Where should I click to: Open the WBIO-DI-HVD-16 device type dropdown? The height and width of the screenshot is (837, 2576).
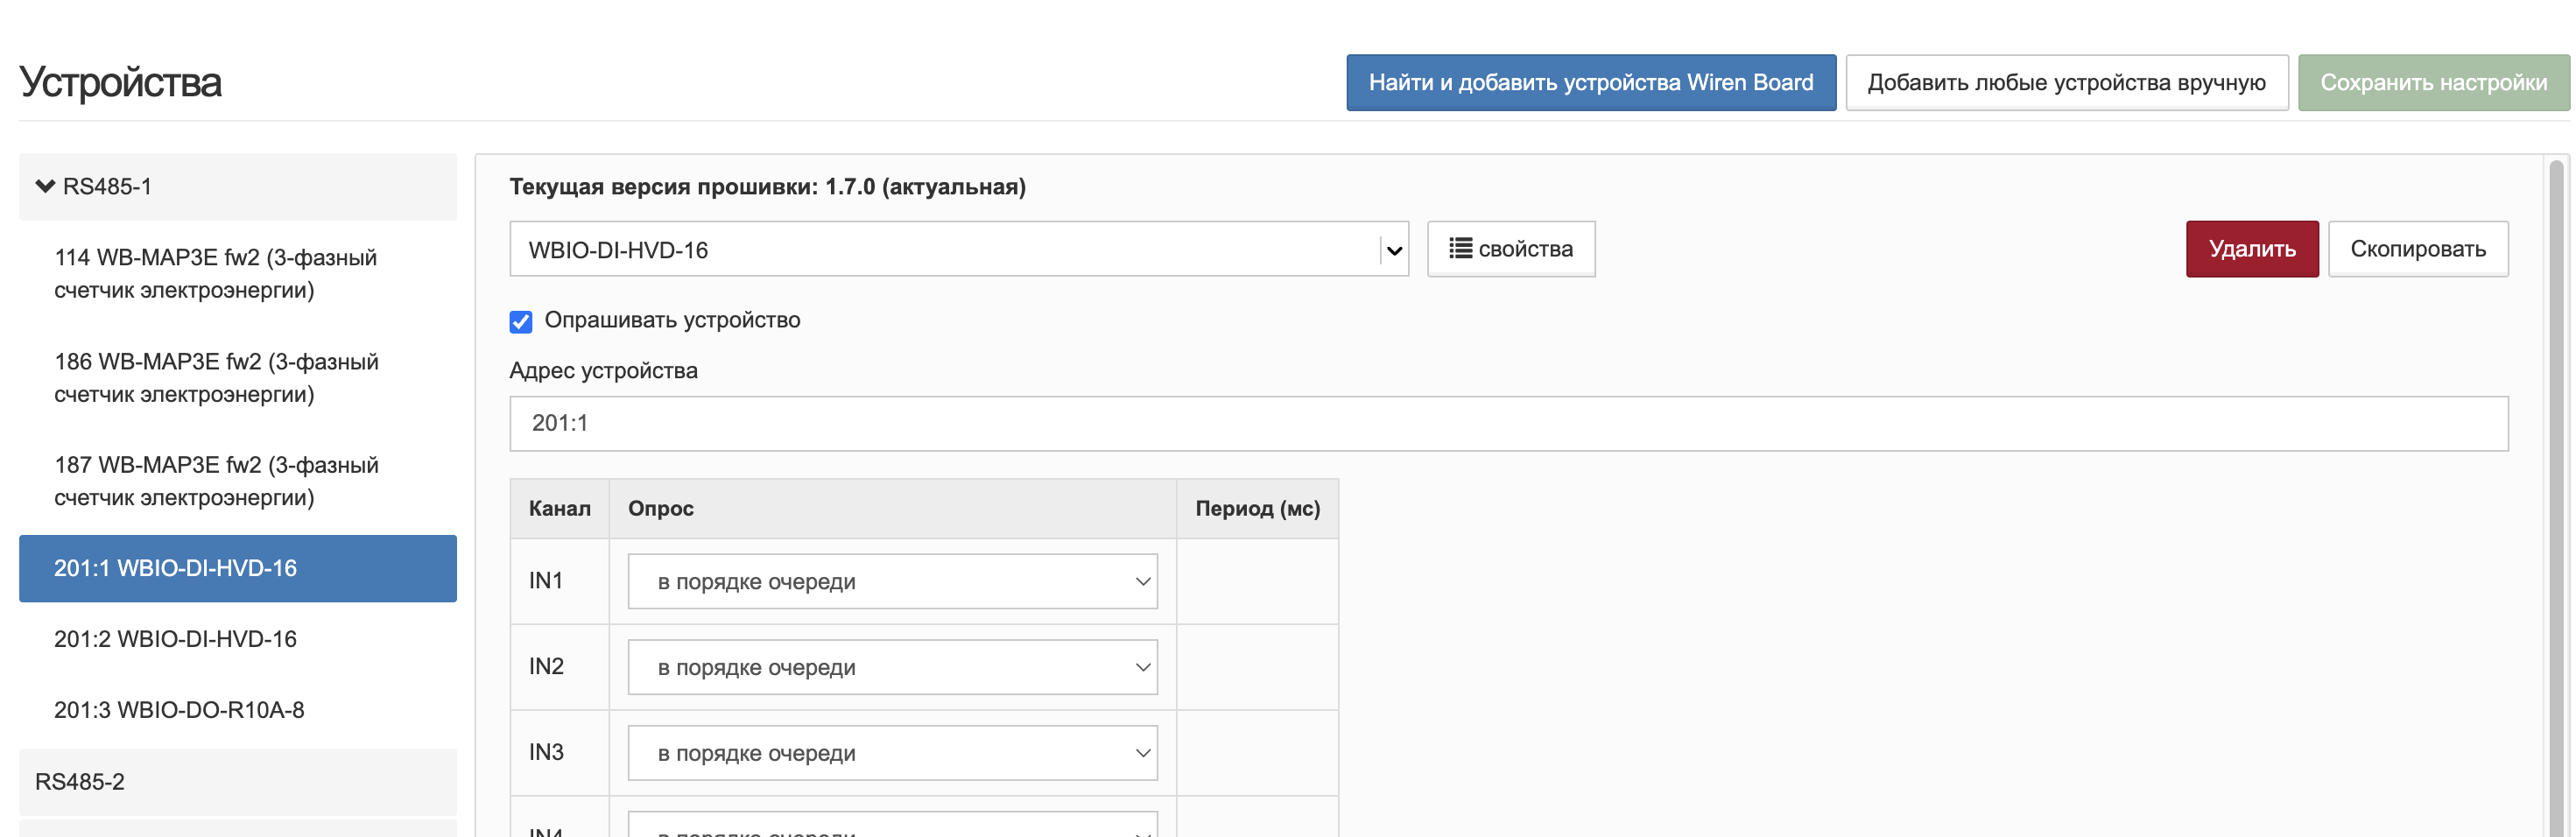coord(958,249)
